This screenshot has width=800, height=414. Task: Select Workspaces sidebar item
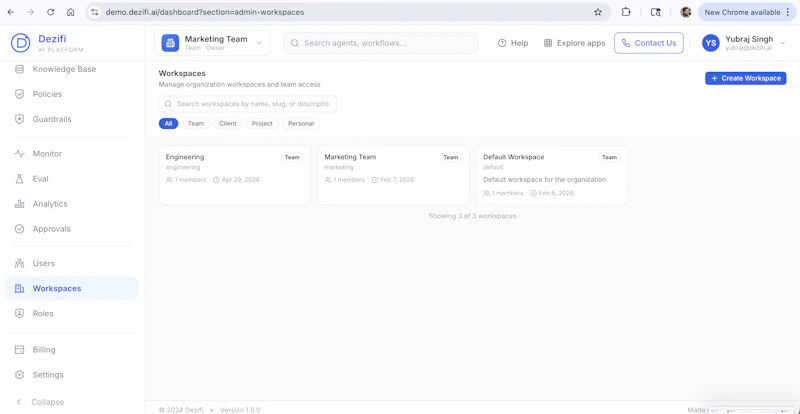[71, 288]
